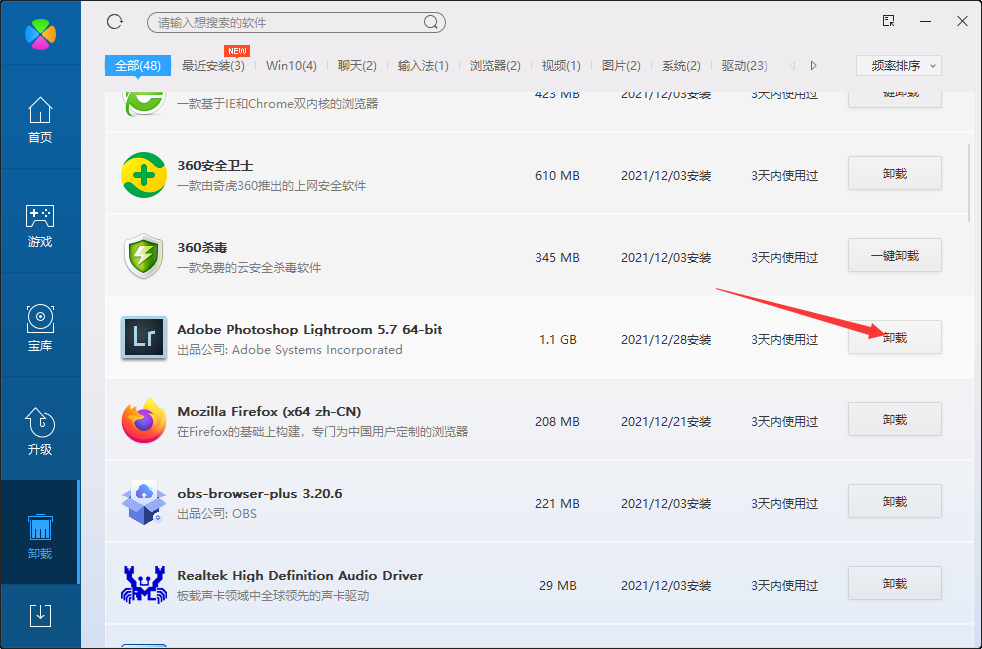Click the 345 MB size value

tap(557, 257)
